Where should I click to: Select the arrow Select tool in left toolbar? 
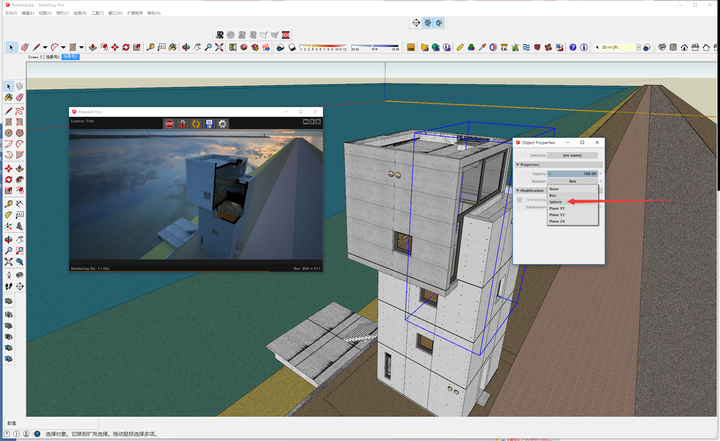[x=9, y=87]
